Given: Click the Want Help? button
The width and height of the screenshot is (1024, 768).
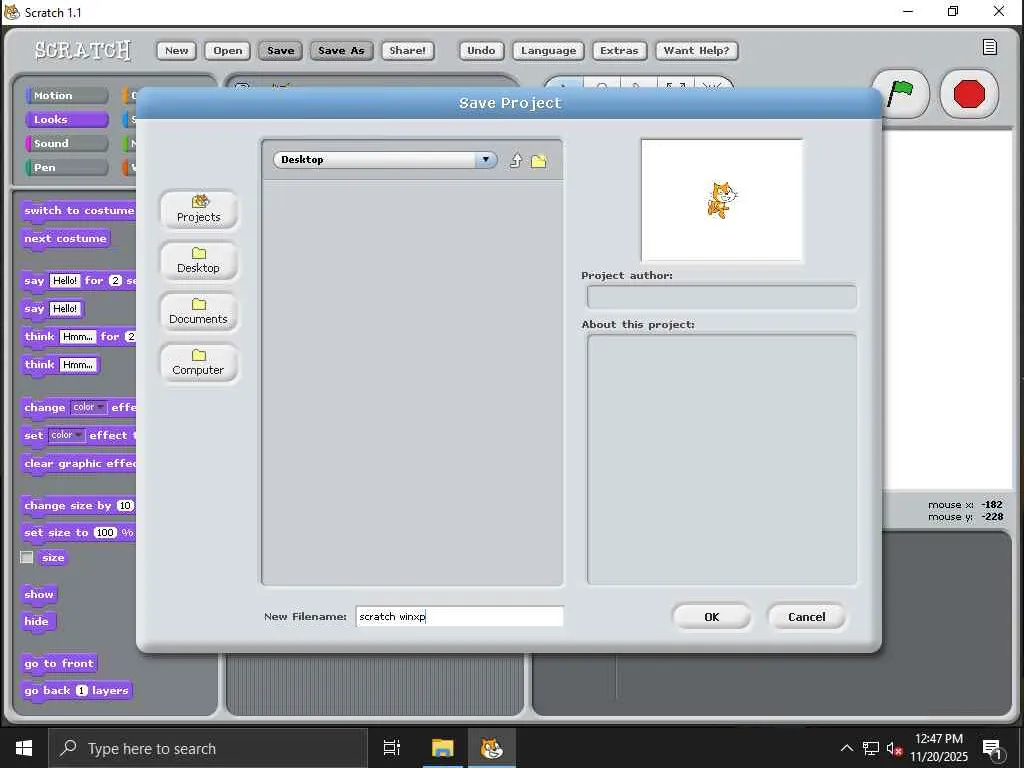Looking at the screenshot, I should (696, 50).
